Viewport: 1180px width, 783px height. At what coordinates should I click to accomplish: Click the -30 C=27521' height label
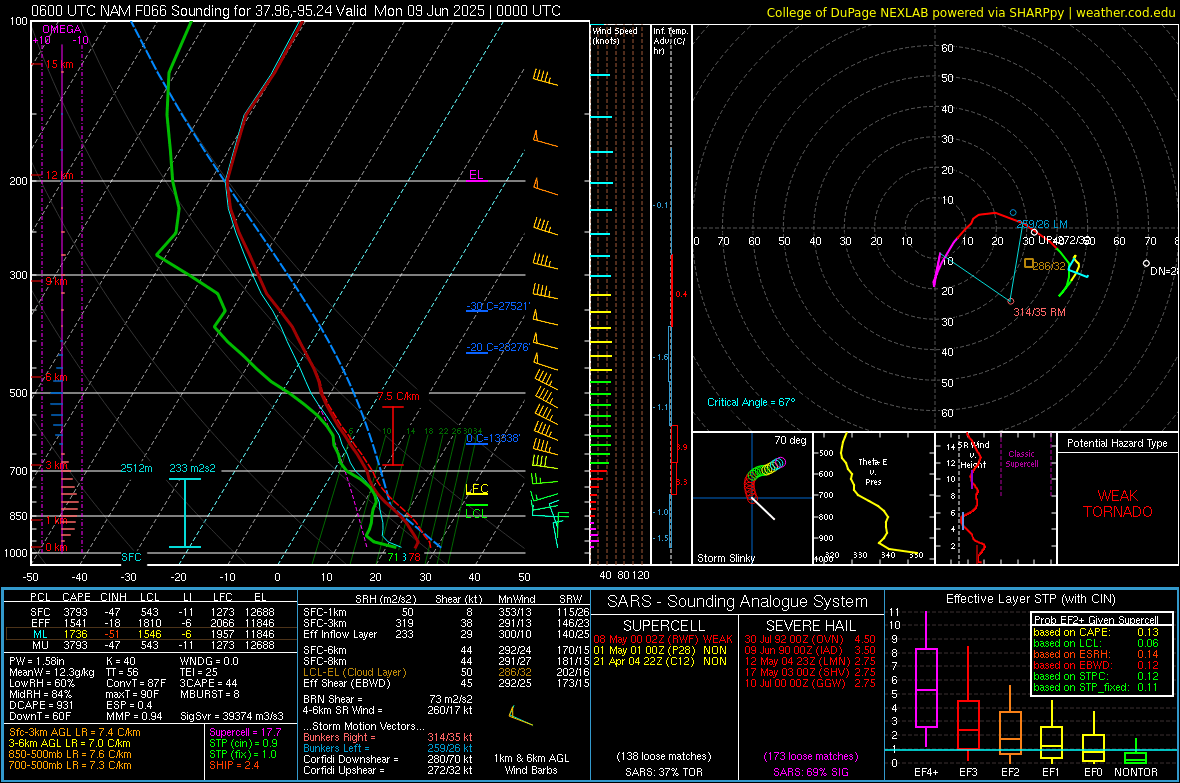(498, 306)
